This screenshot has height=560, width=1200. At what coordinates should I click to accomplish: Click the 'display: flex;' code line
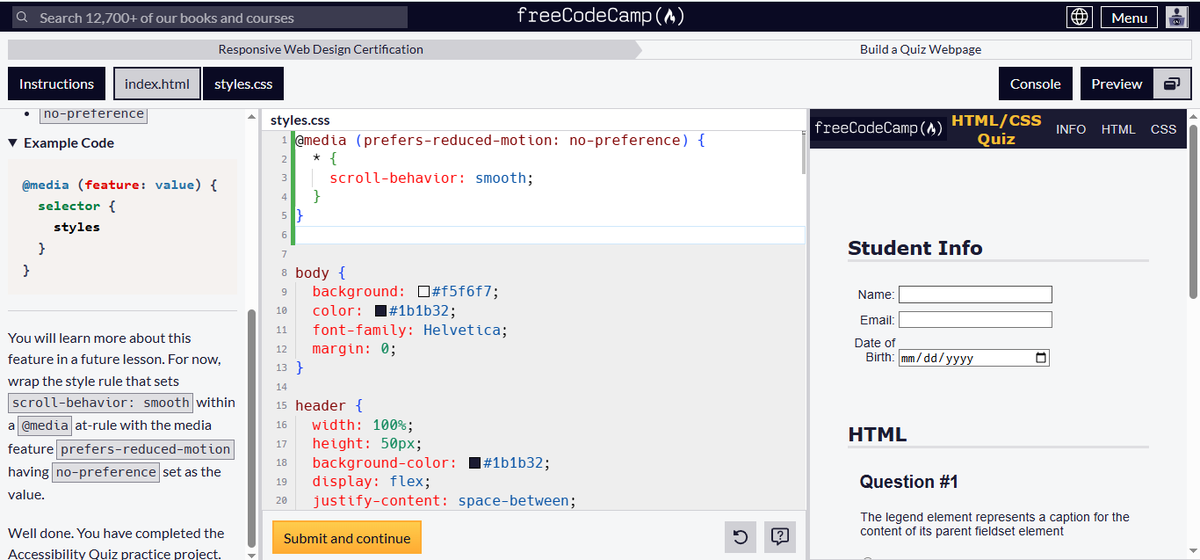pyautogui.click(x=371, y=482)
